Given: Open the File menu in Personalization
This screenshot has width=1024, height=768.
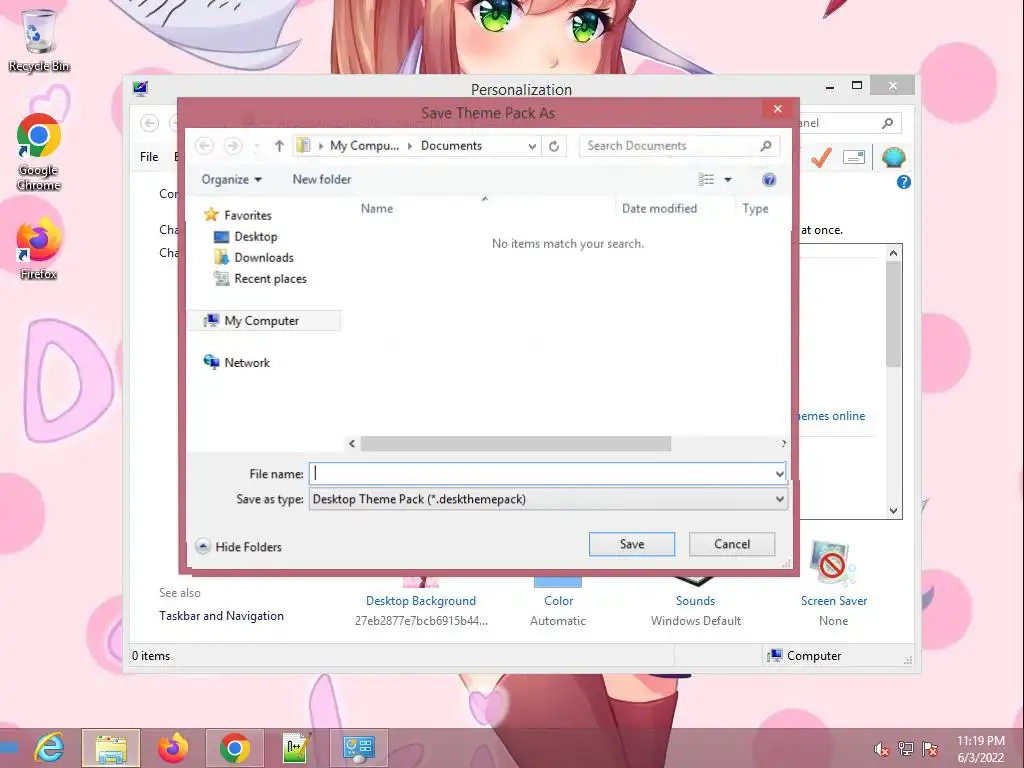Looking at the screenshot, I should tap(149, 157).
